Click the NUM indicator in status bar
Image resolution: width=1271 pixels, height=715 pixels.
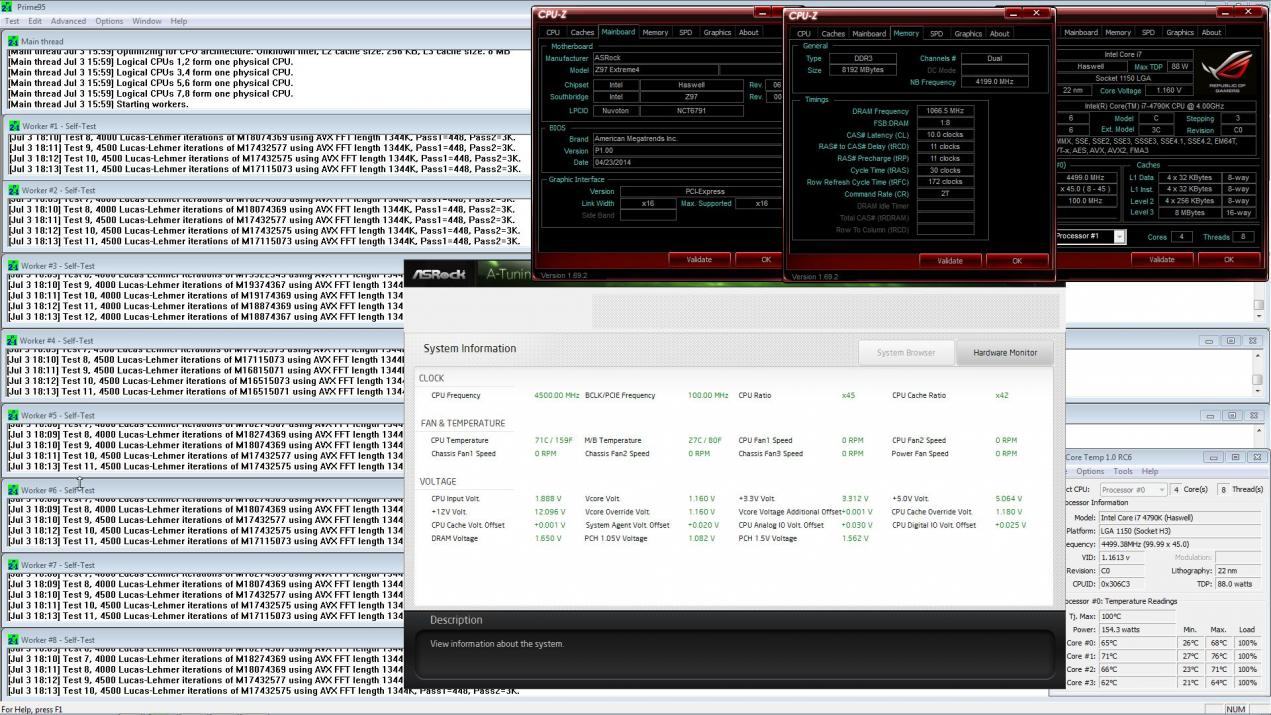click(x=1235, y=709)
